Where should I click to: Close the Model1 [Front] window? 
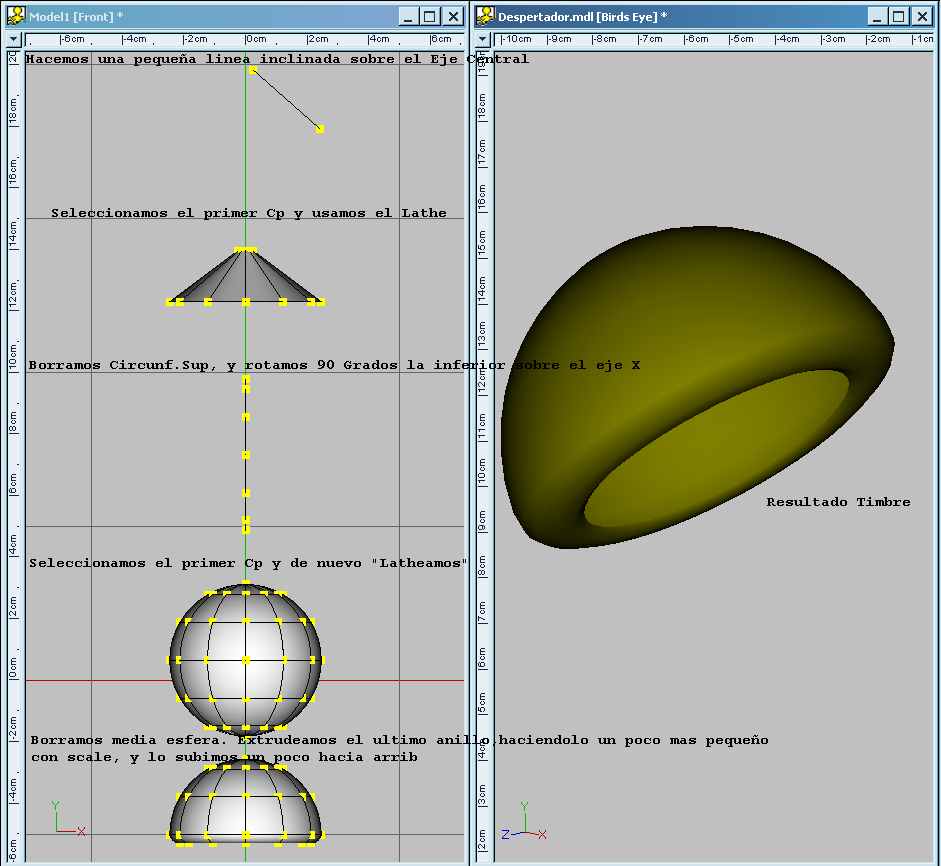[x=453, y=16]
